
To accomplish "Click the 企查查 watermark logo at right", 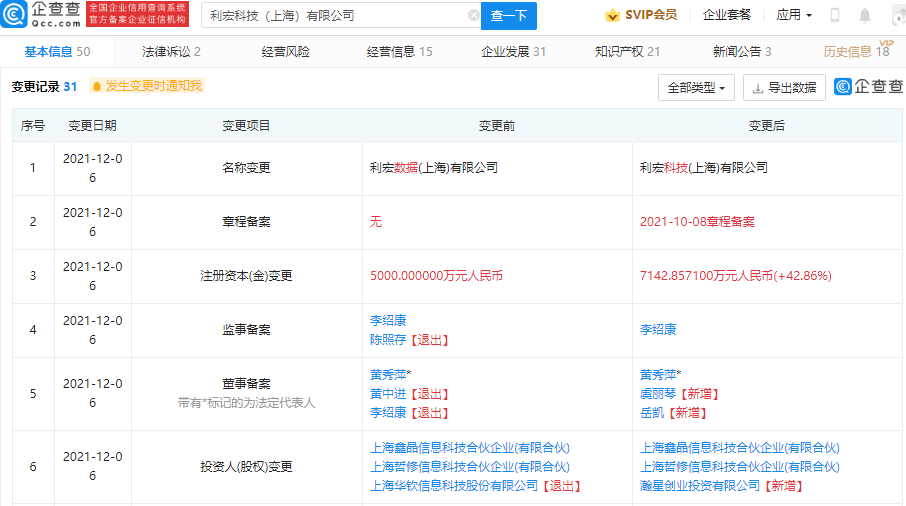I will (x=870, y=87).
